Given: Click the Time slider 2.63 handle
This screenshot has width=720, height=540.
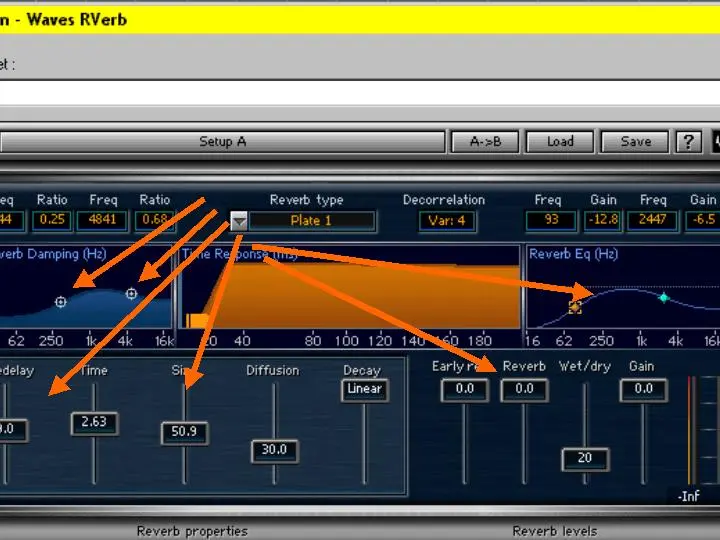Looking at the screenshot, I should click(95, 423).
